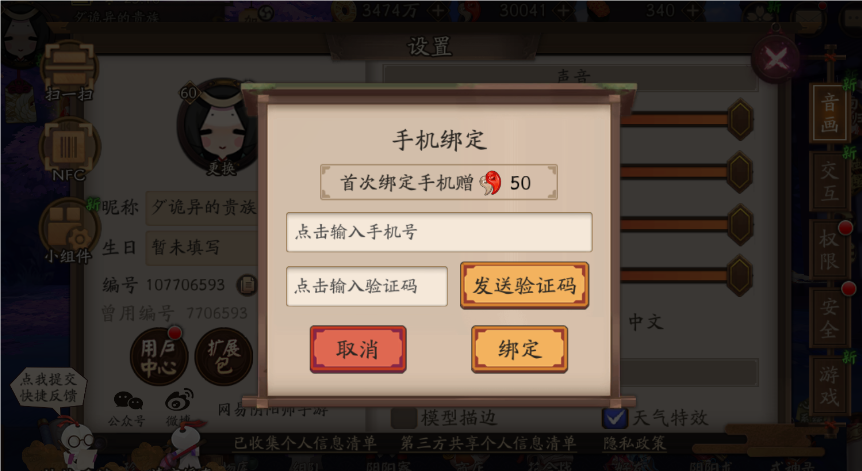Switch to the 权限 side tab
The width and height of the screenshot is (862, 471).
tap(829, 248)
